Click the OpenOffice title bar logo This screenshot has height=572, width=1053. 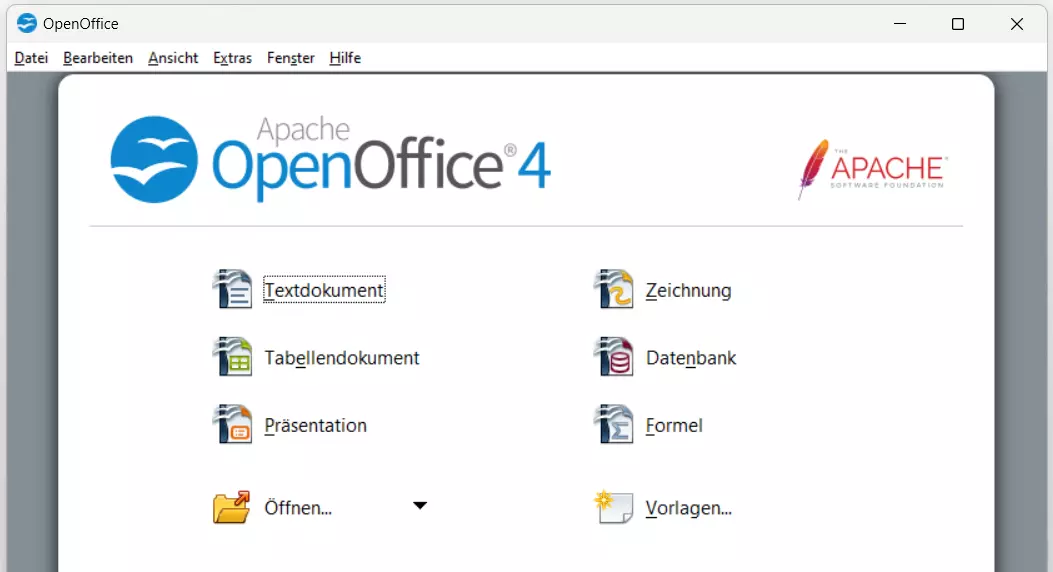click(27, 23)
